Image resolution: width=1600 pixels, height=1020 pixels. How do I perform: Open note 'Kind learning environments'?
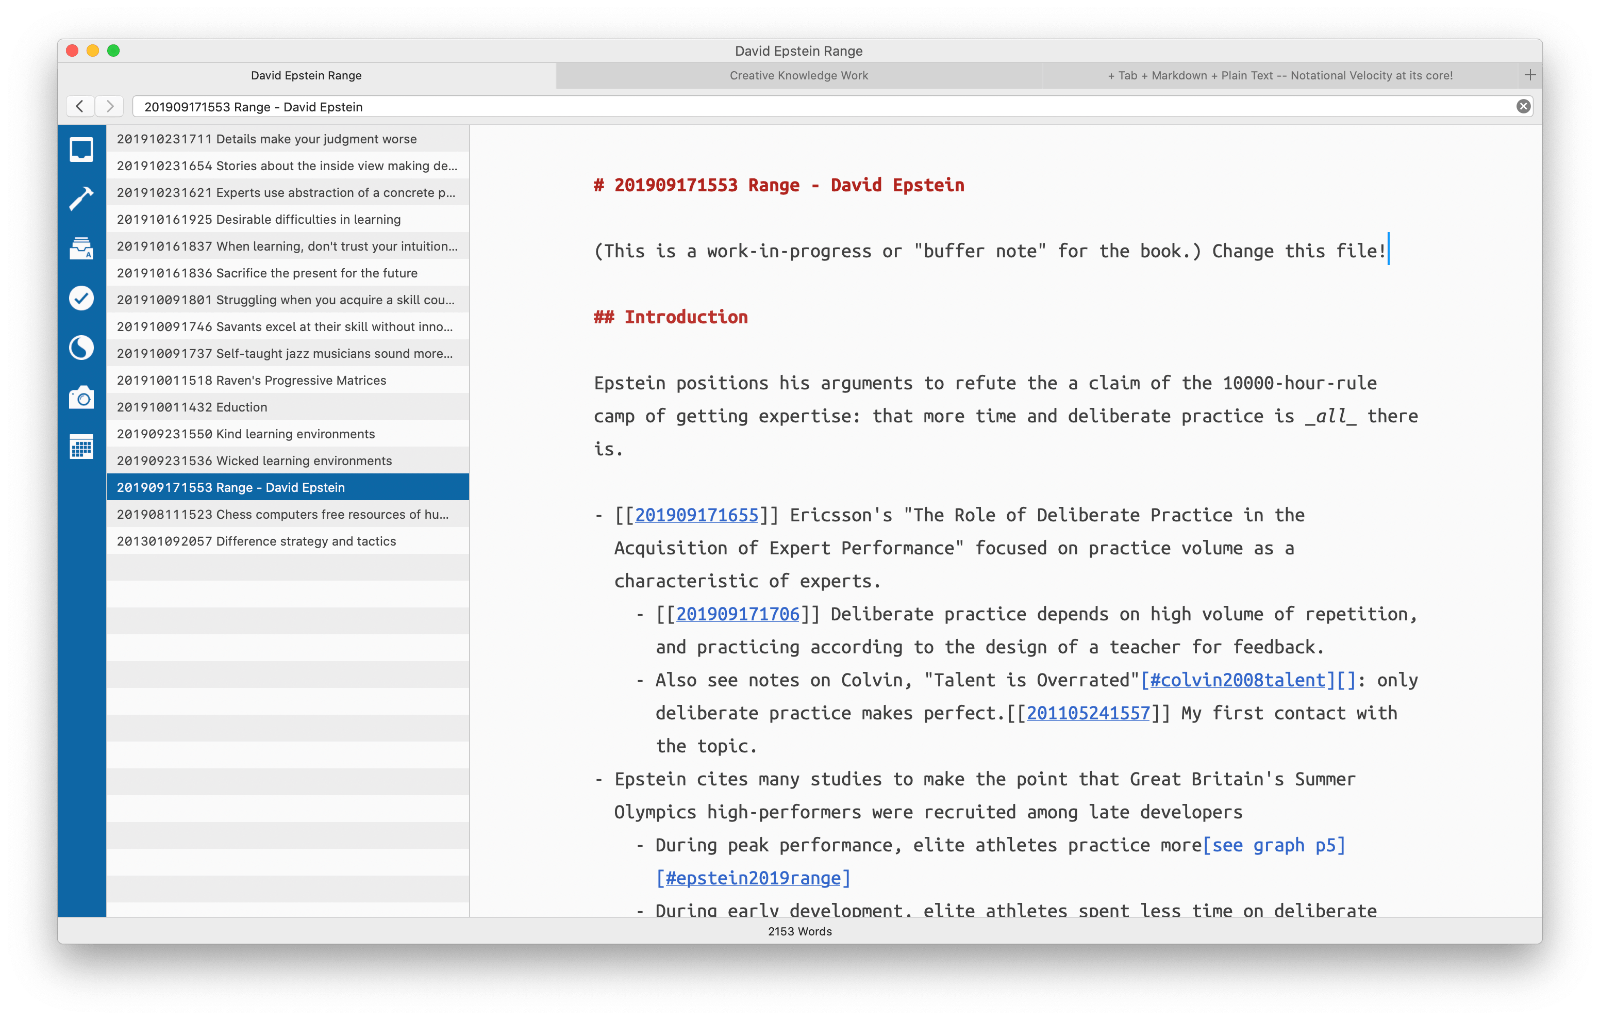point(288,434)
